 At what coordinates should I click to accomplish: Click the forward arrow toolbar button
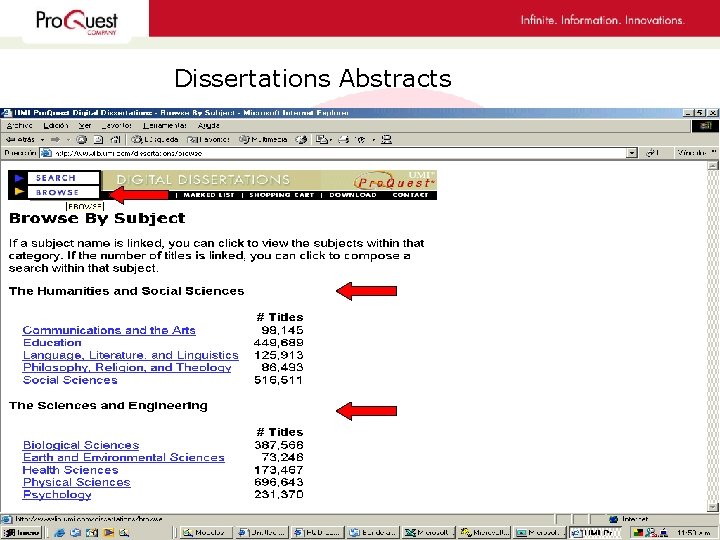pos(56,140)
